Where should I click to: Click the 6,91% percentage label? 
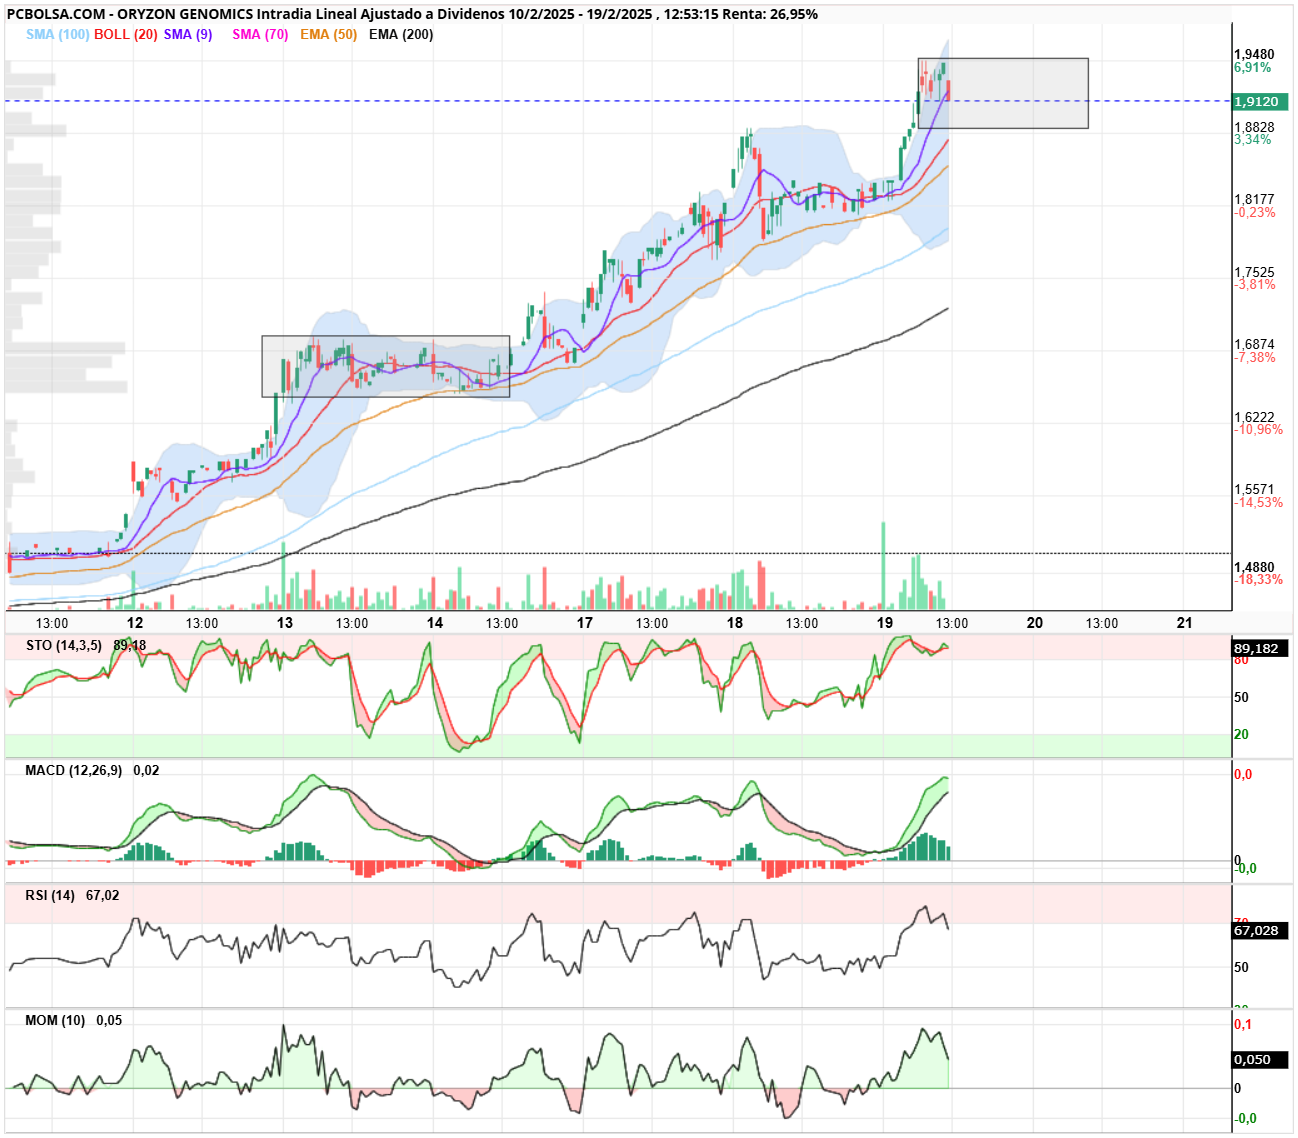coord(1253,67)
